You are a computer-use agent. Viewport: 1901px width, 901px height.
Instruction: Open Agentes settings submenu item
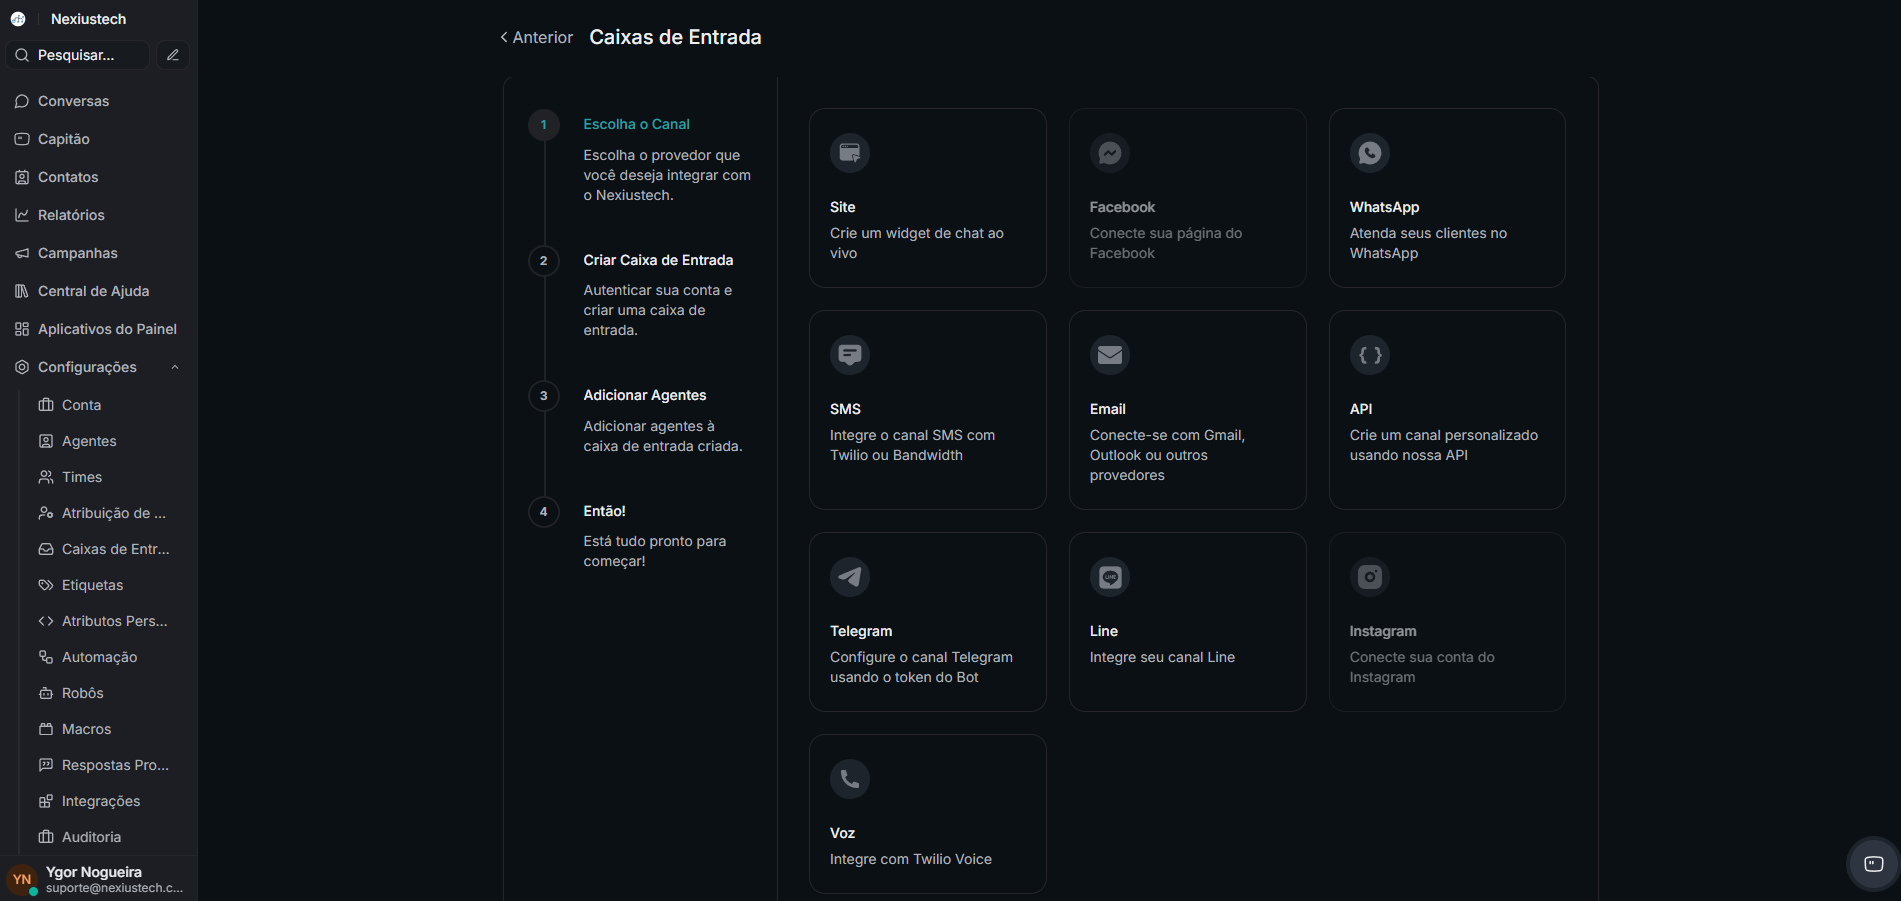(89, 441)
